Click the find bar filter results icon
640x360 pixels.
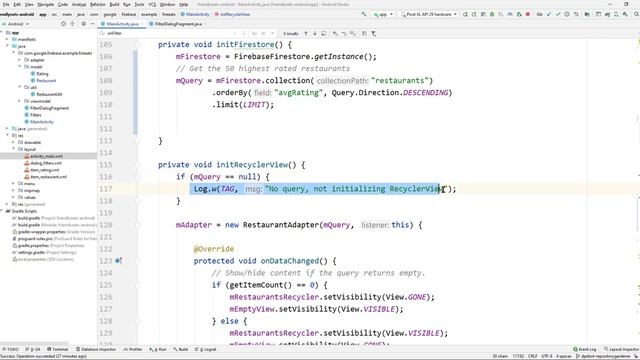373,33
